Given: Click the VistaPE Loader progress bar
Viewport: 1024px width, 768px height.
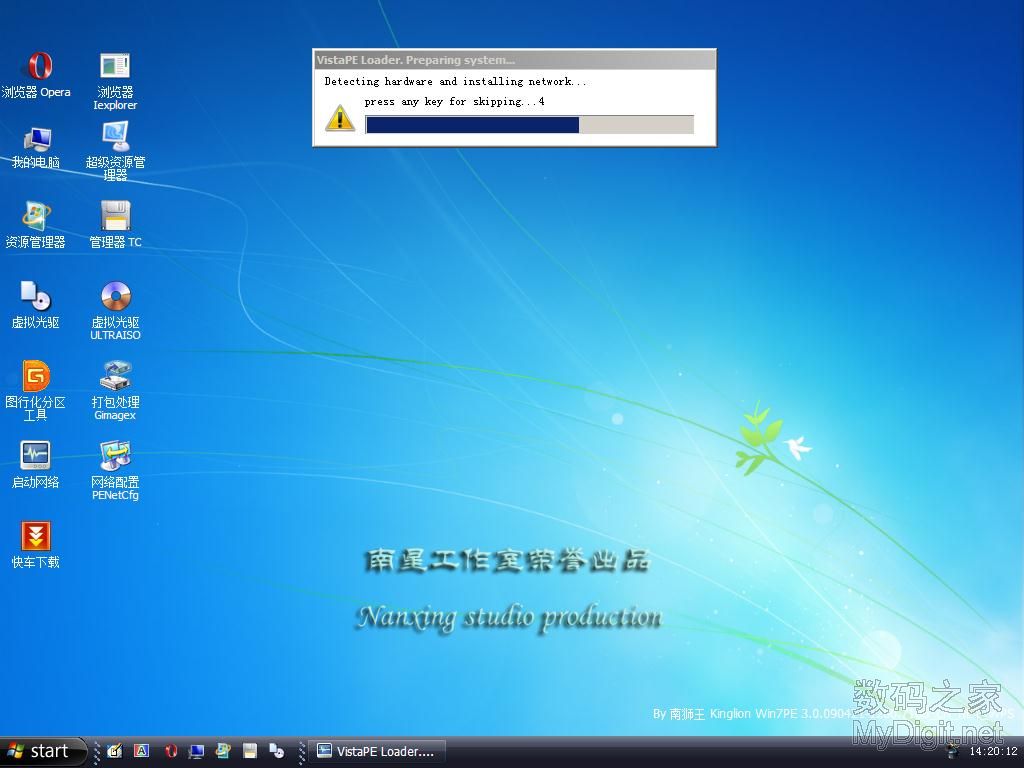Looking at the screenshot, I should pyautogui.click(x=530, y=125).
